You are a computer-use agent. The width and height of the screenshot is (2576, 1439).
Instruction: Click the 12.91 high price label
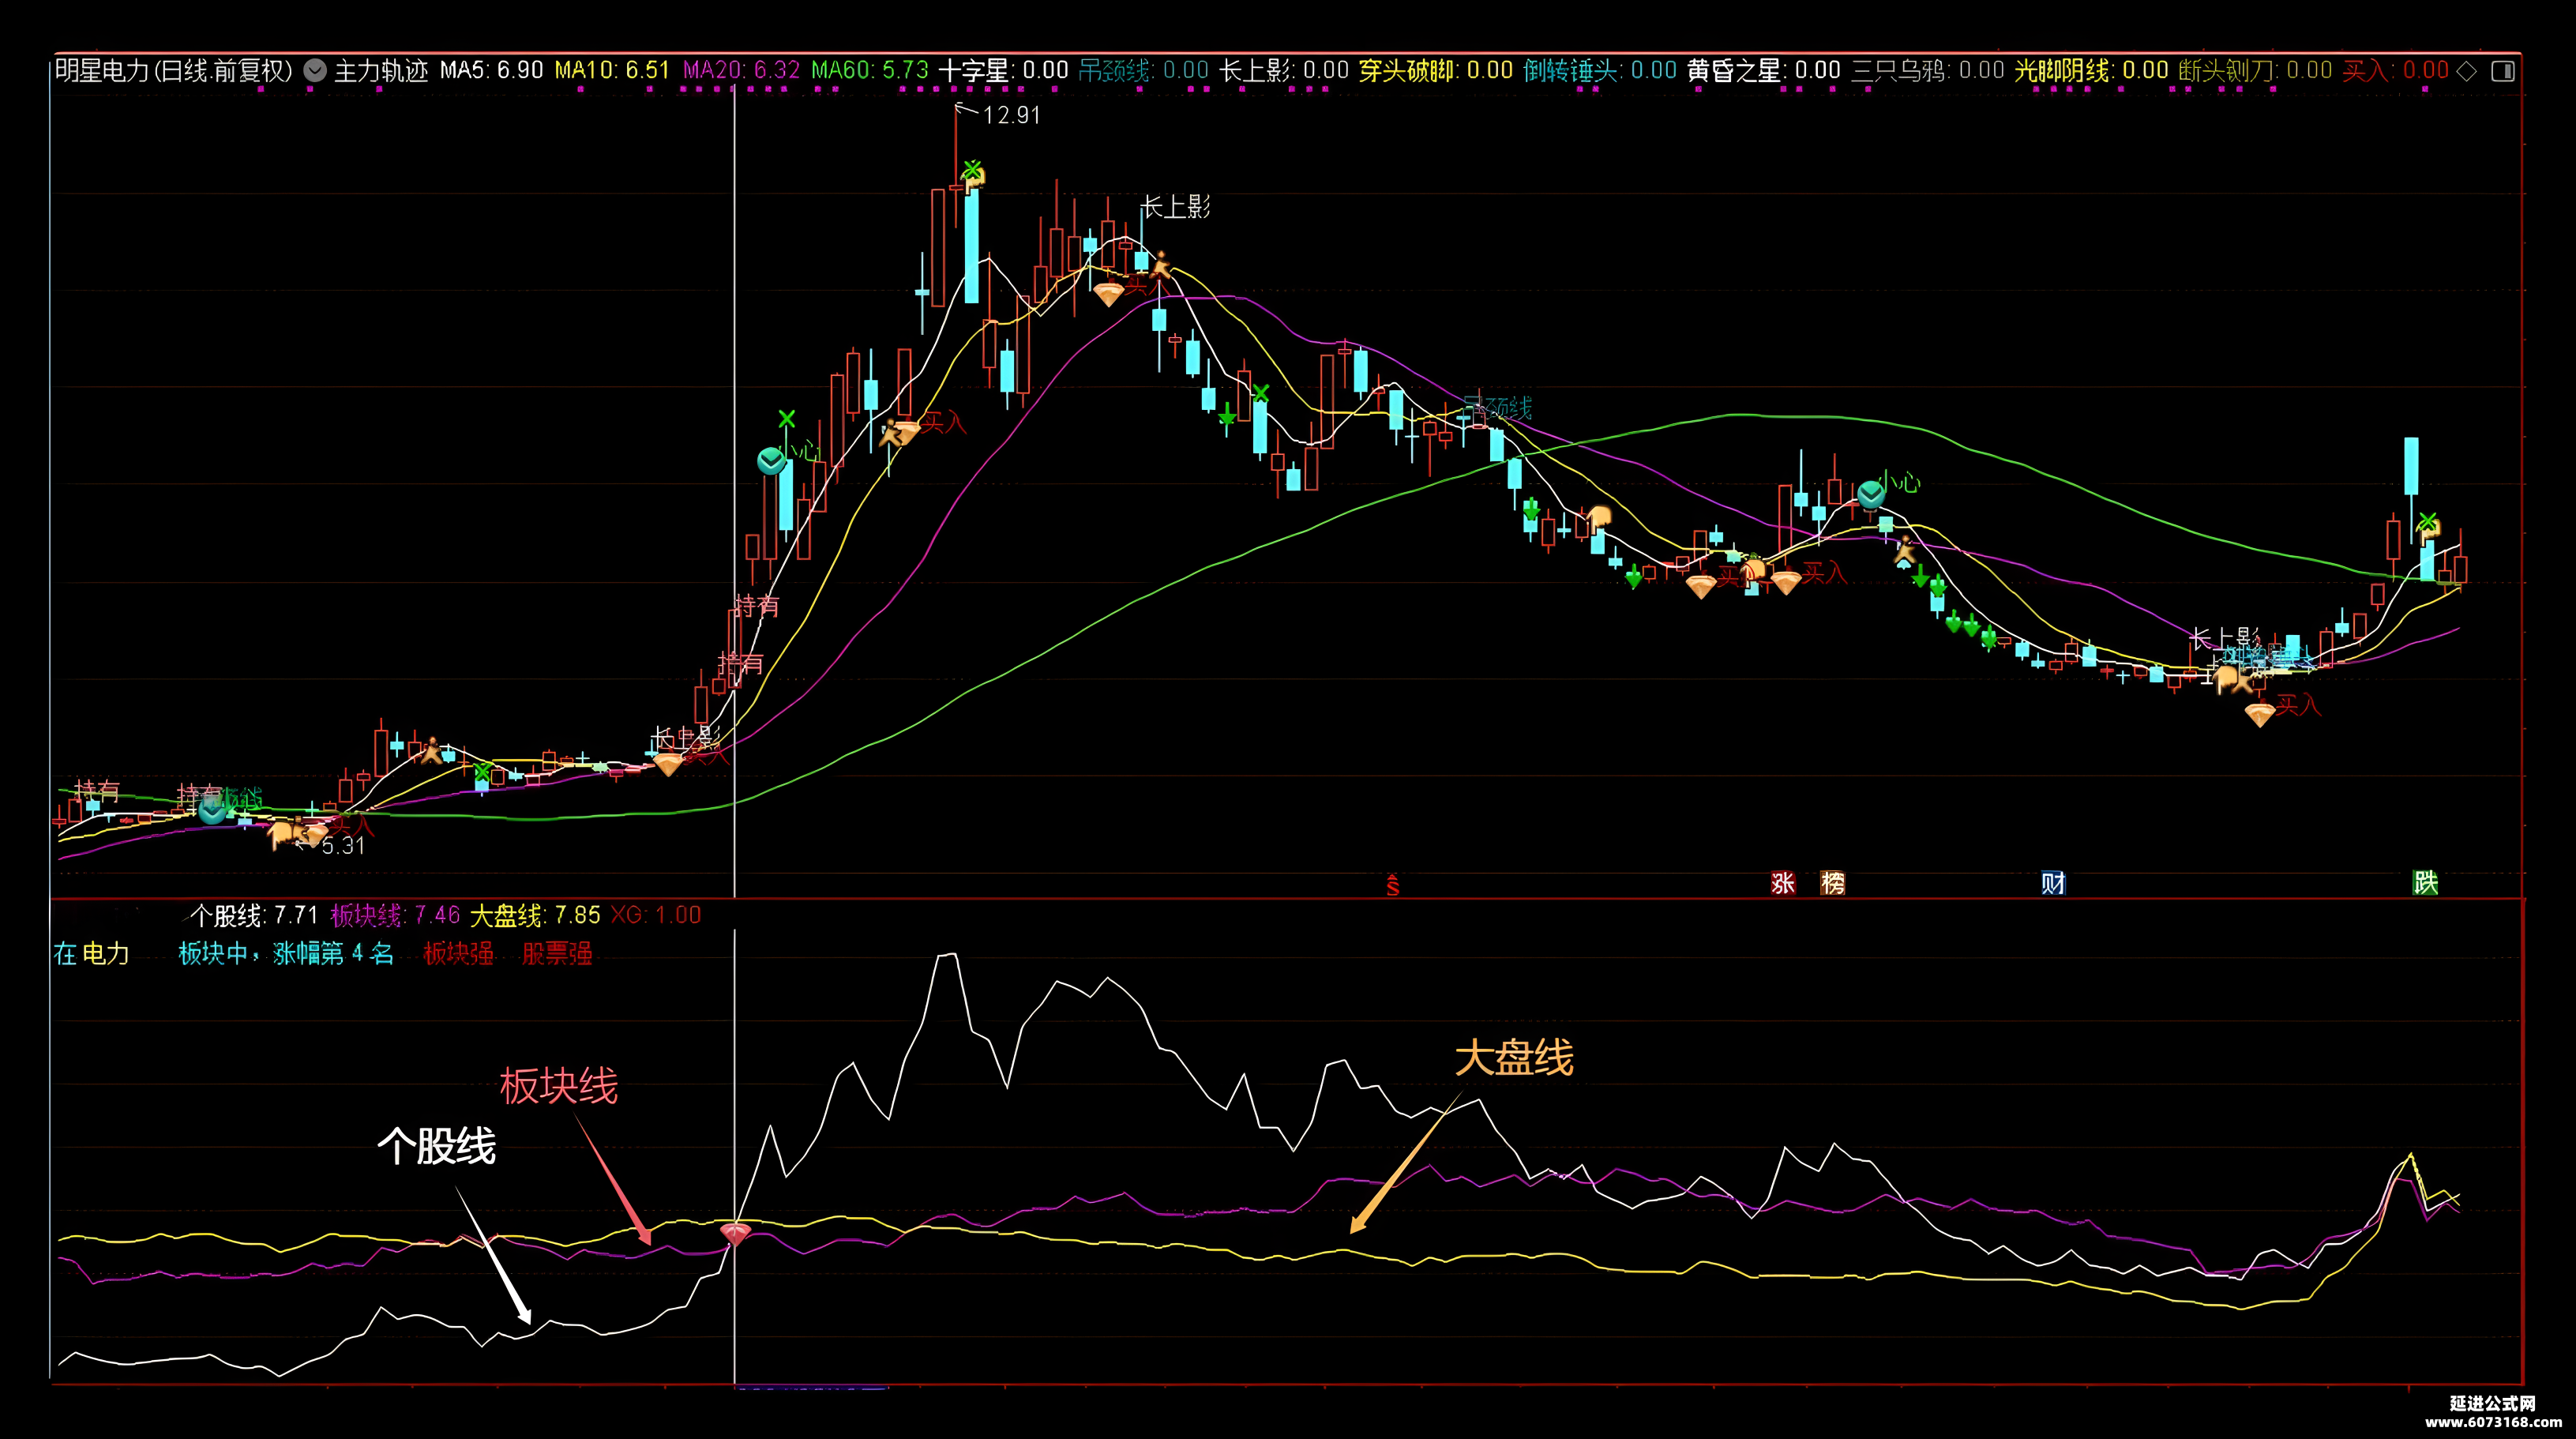click(1012, 115)
